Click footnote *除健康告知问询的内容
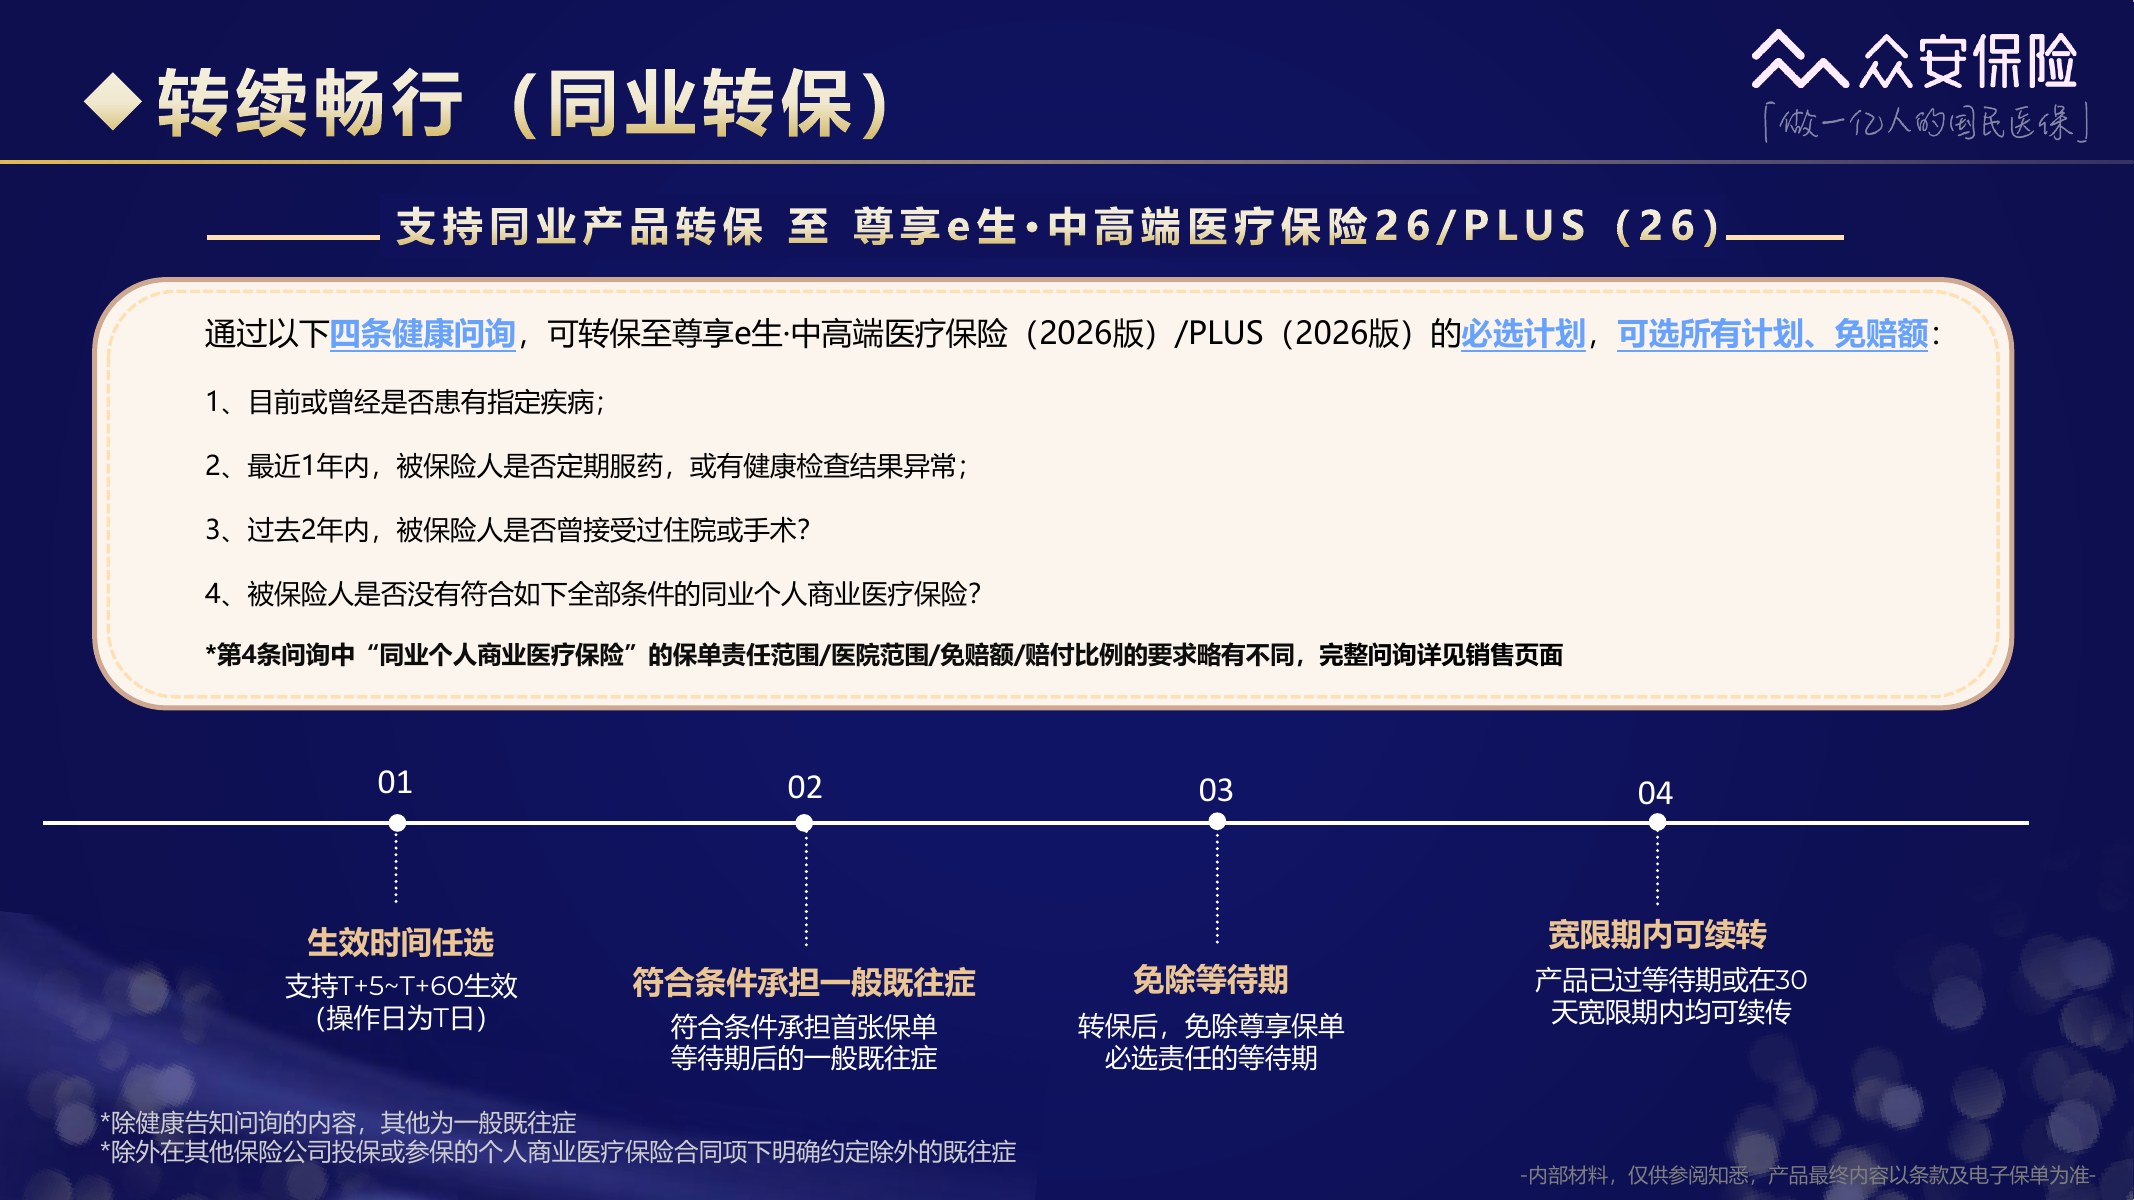Screen dimensions: 2134x1200 point(338,1123)
